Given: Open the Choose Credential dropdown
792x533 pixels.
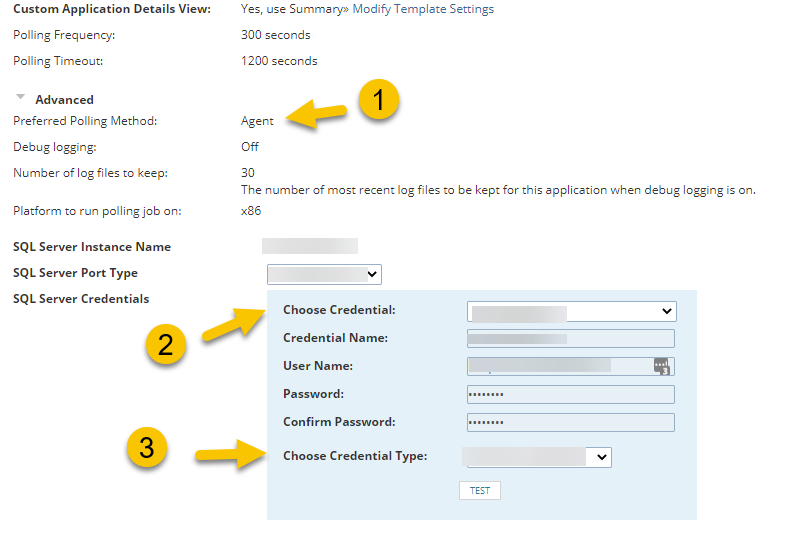Looking at the screenshot, I should point(572,311).
